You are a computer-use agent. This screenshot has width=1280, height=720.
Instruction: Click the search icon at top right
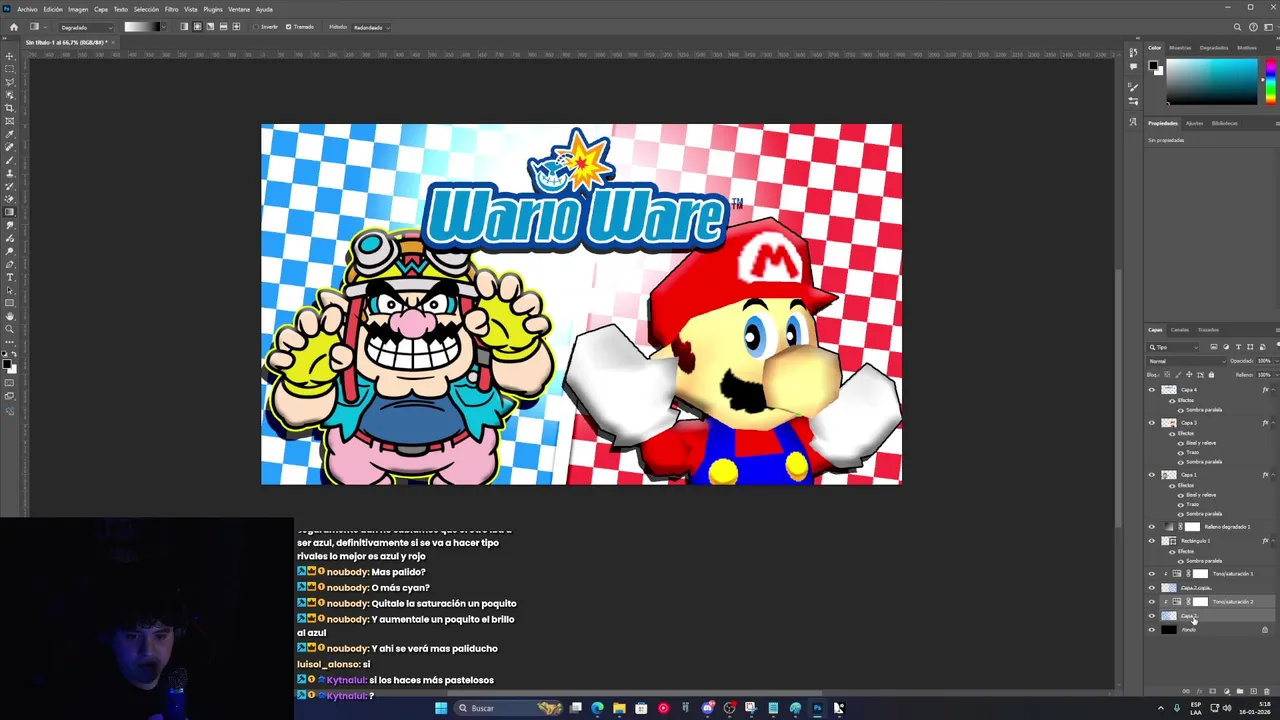point(1237,27)
